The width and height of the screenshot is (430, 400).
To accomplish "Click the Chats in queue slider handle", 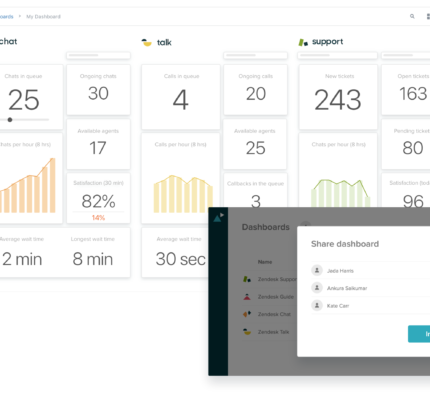I will coord(10,120).
